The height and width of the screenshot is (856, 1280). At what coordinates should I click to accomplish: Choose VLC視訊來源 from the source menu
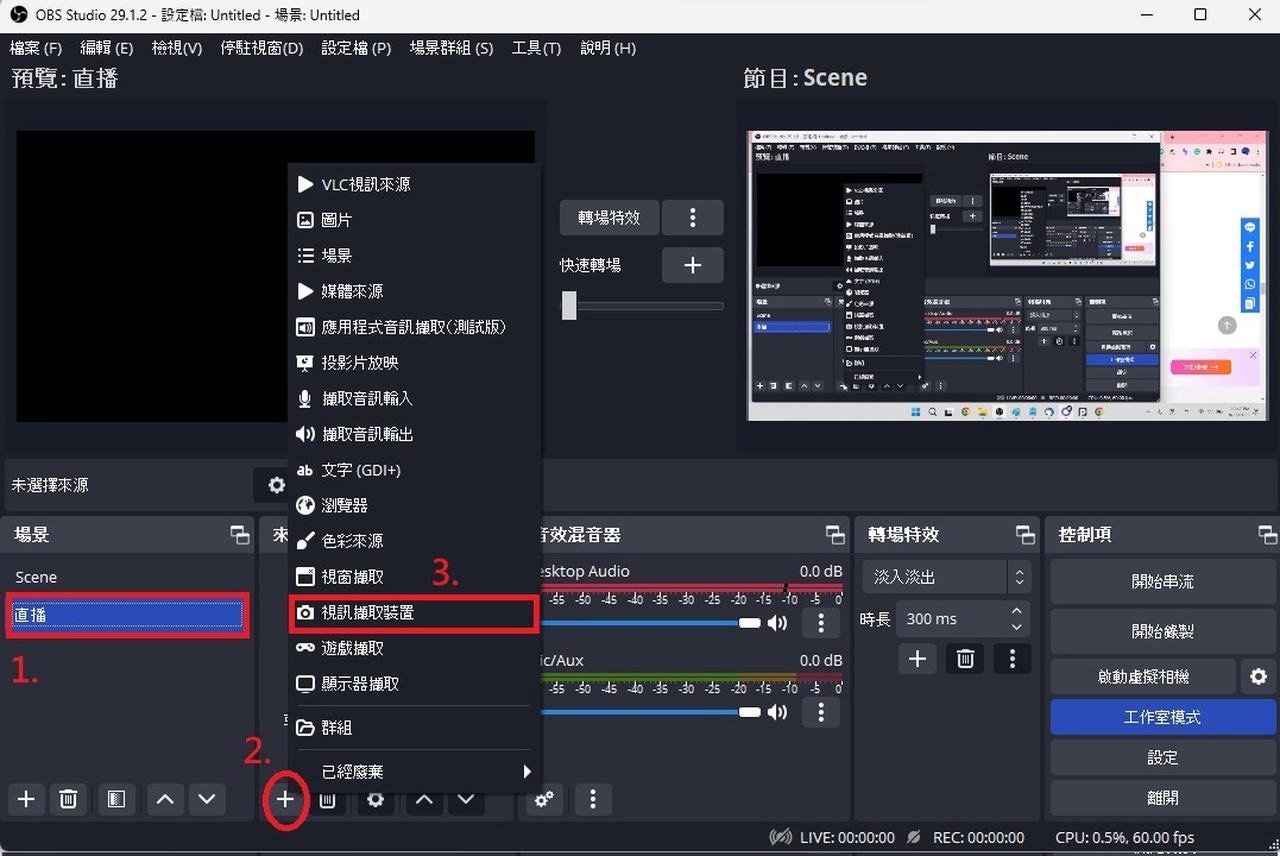pos(415,184)
